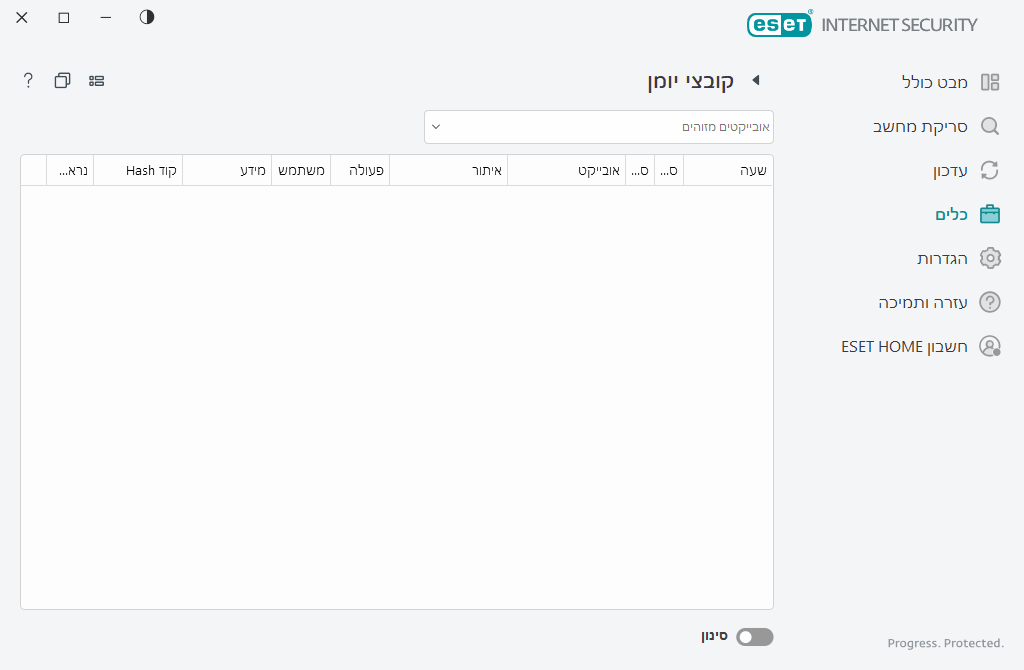Click the קובצי יומן page title

[x=690, y=81]
